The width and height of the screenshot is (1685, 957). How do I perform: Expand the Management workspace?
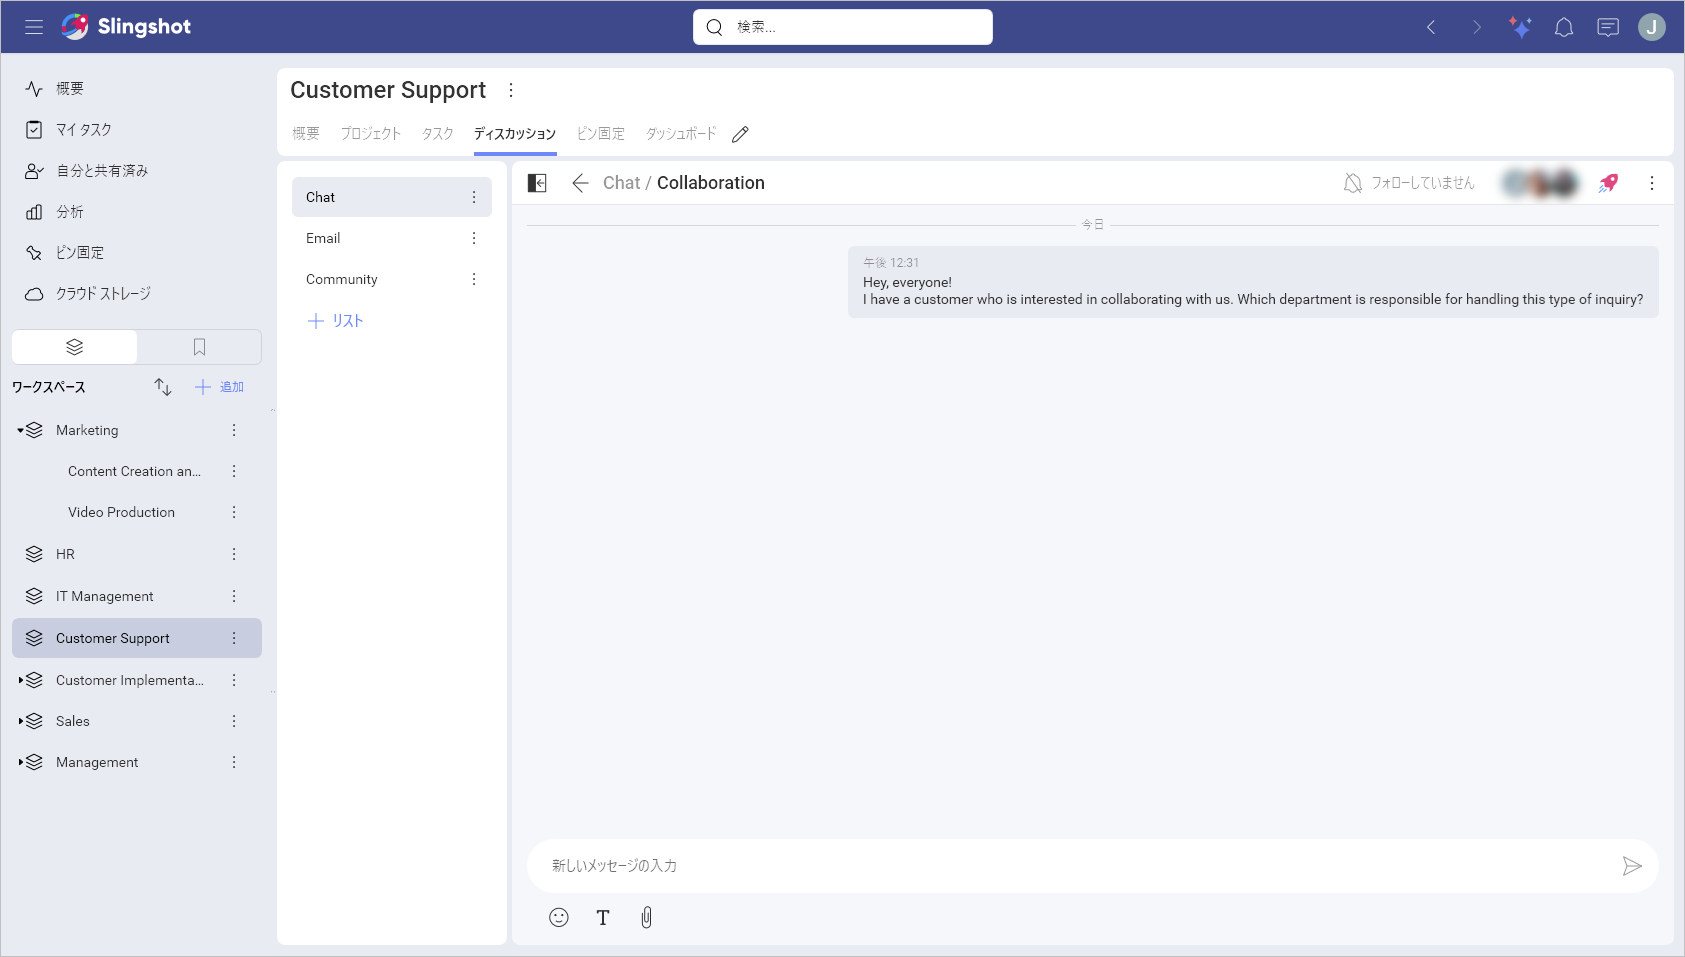20,762
